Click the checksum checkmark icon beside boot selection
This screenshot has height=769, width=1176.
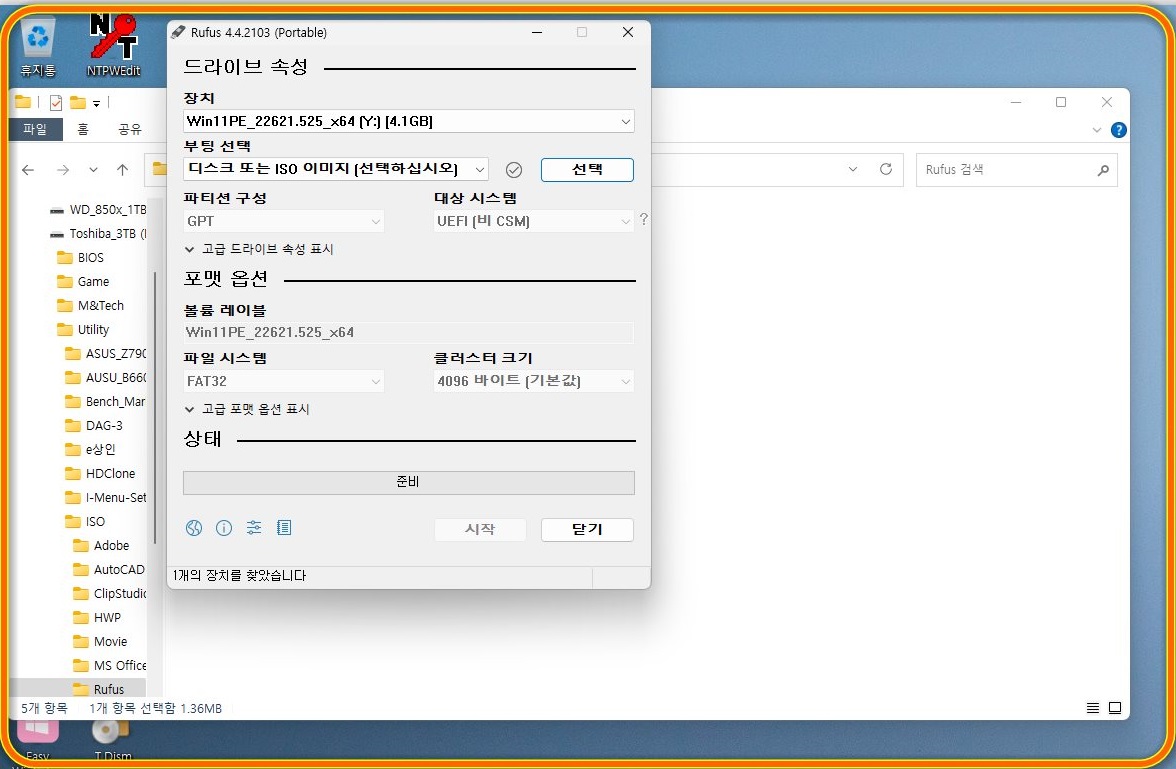(x=514, y=170)
